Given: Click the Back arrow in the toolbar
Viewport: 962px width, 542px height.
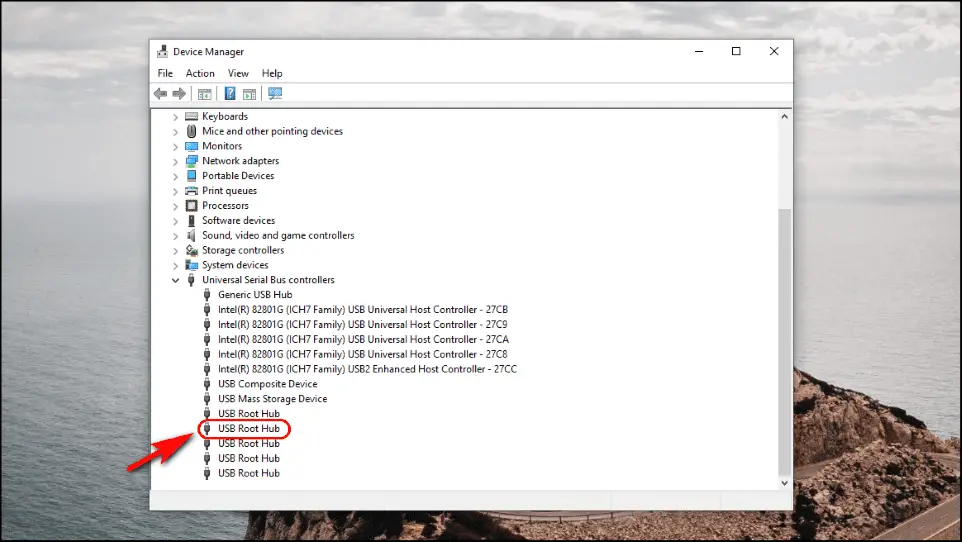Looking at the screenshot, I should (160, 93).
